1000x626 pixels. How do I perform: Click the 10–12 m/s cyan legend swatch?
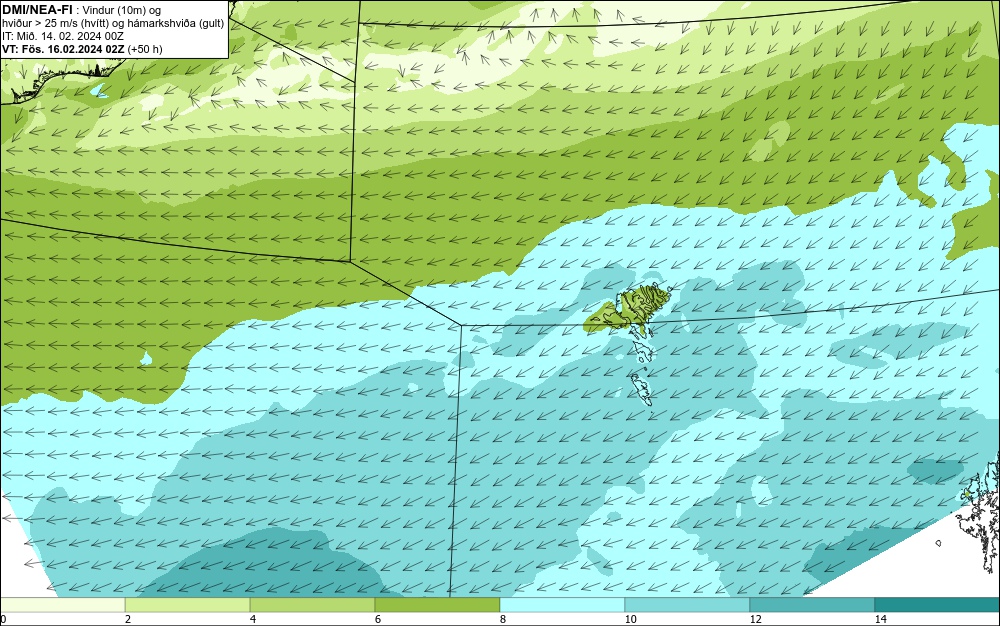[x=688, y=605]
